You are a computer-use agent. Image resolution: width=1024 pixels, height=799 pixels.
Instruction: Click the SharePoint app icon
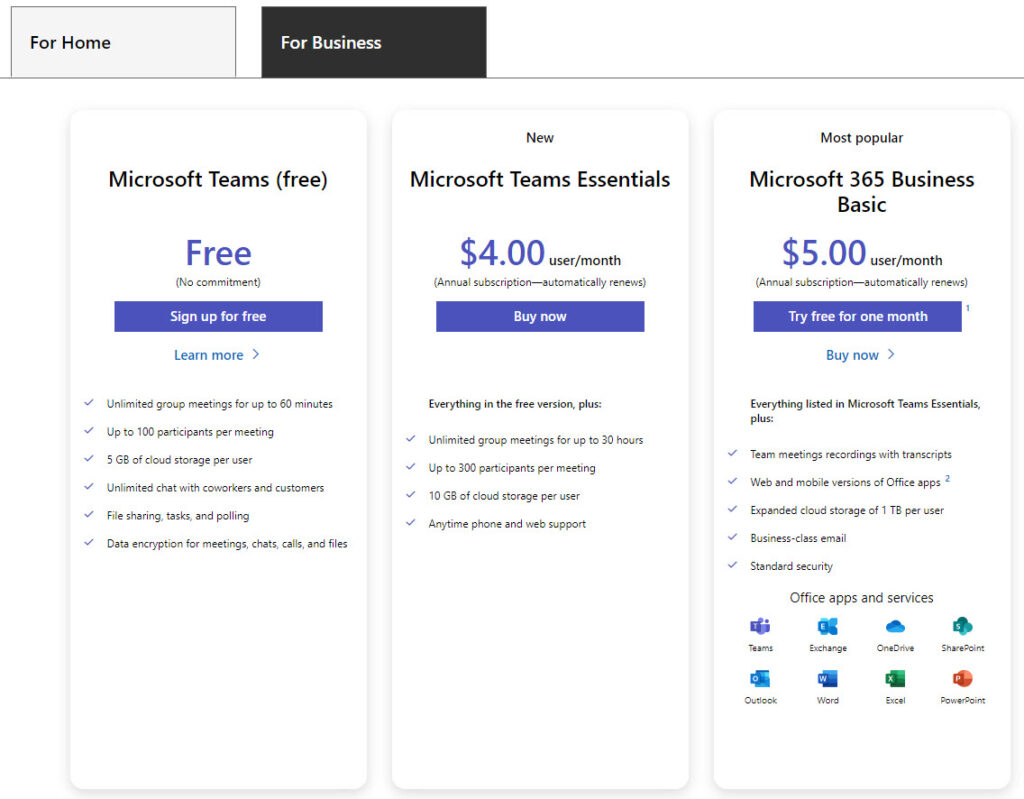coord(963,627)
